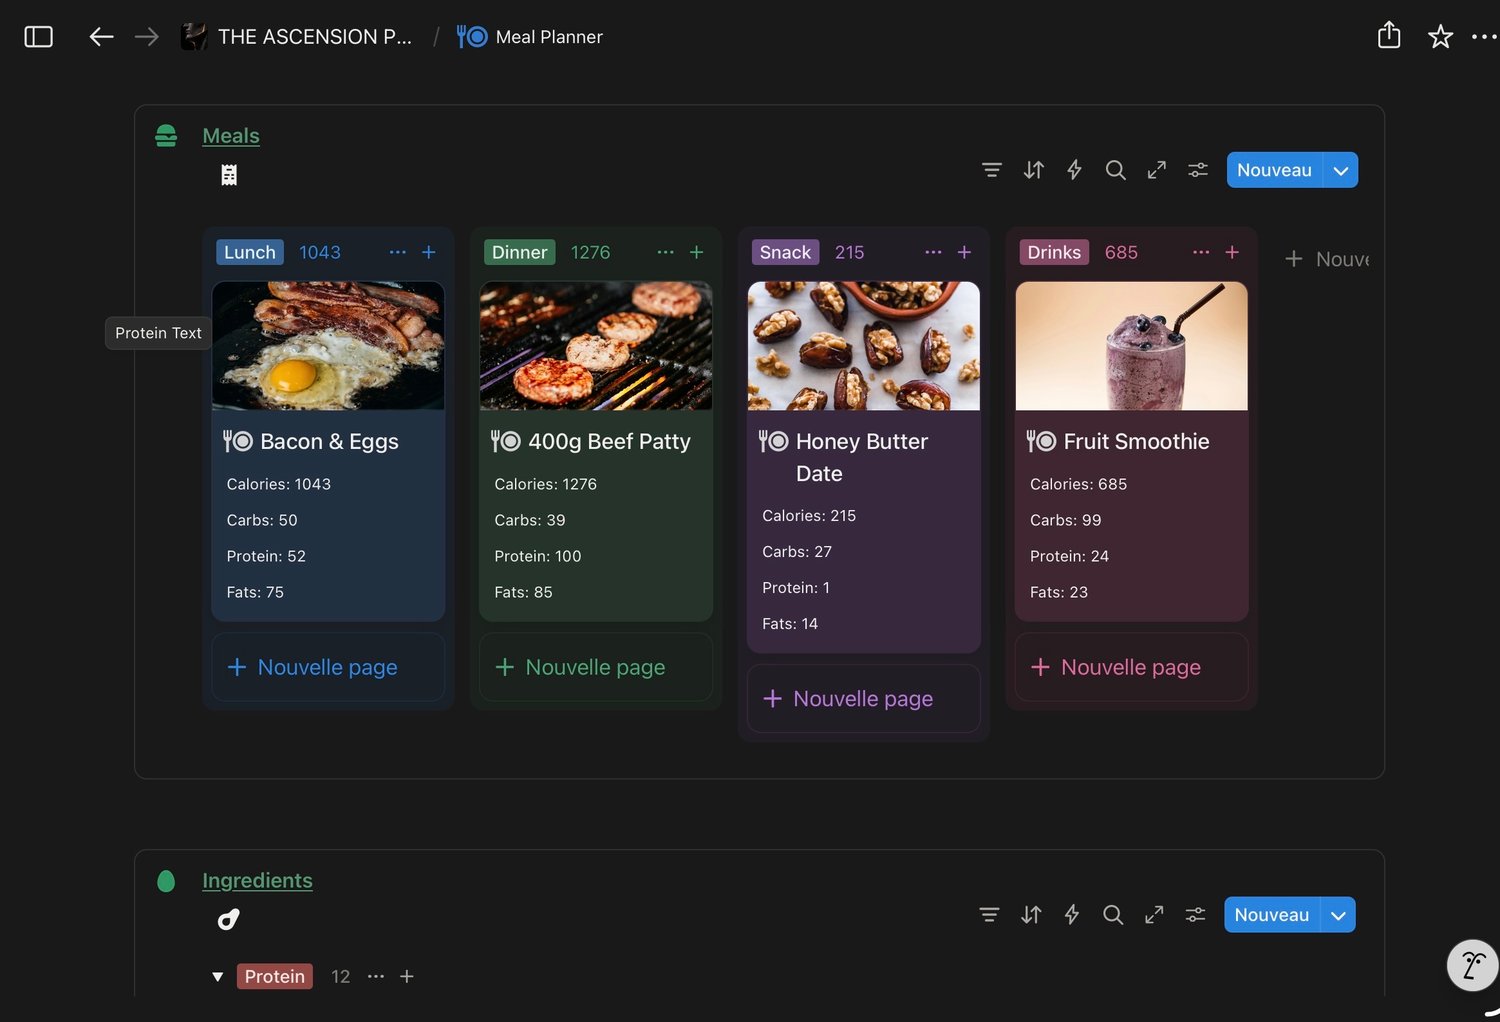Select the Drinks group tag

point(1054,252)
